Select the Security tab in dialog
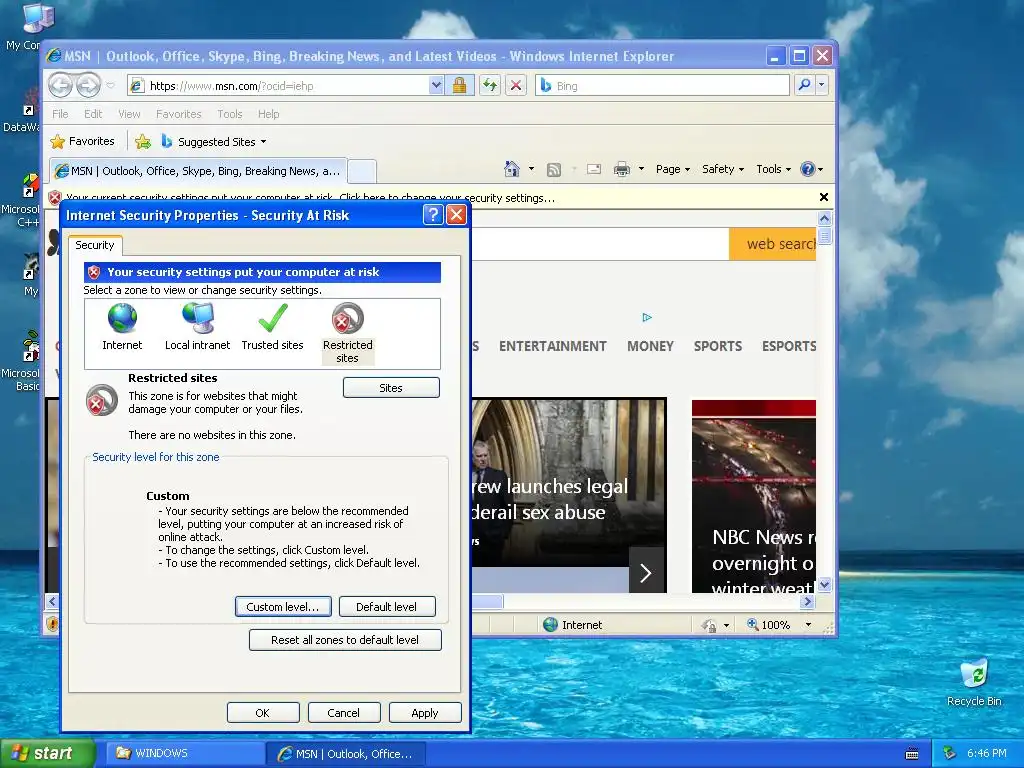 (x=95, y=245)
